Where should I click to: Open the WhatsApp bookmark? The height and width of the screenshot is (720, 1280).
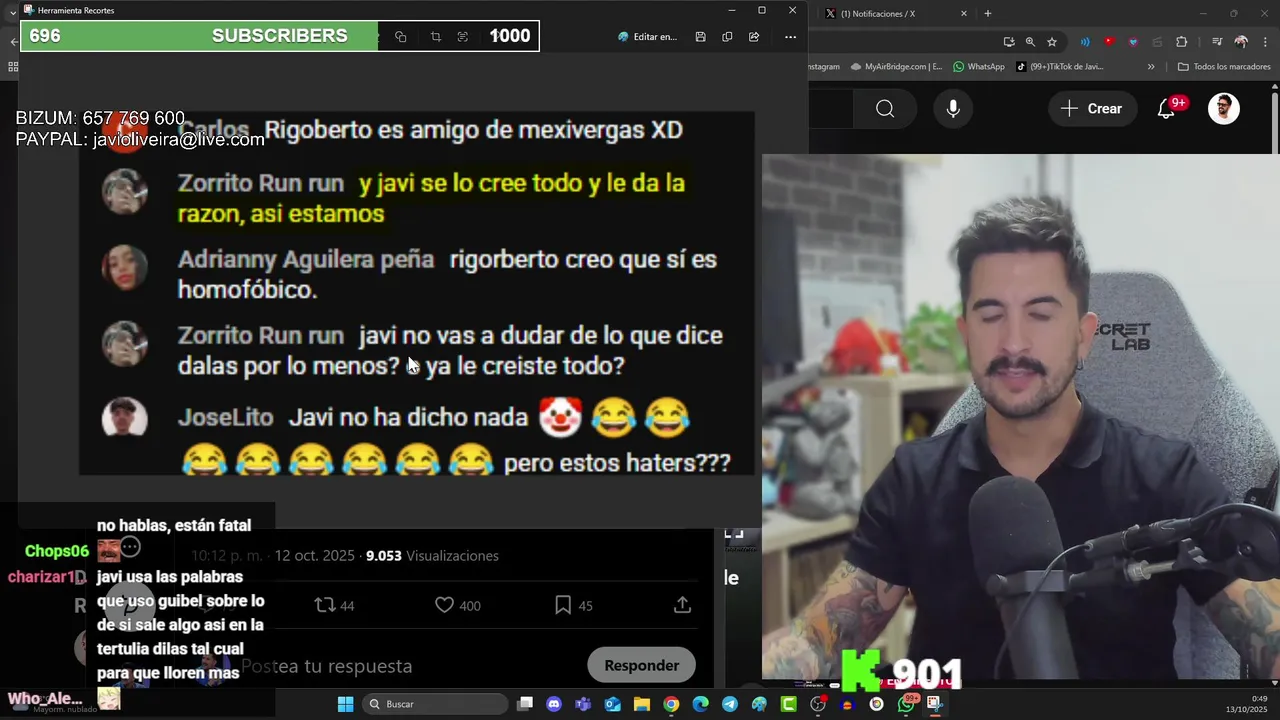pos(979,67)
